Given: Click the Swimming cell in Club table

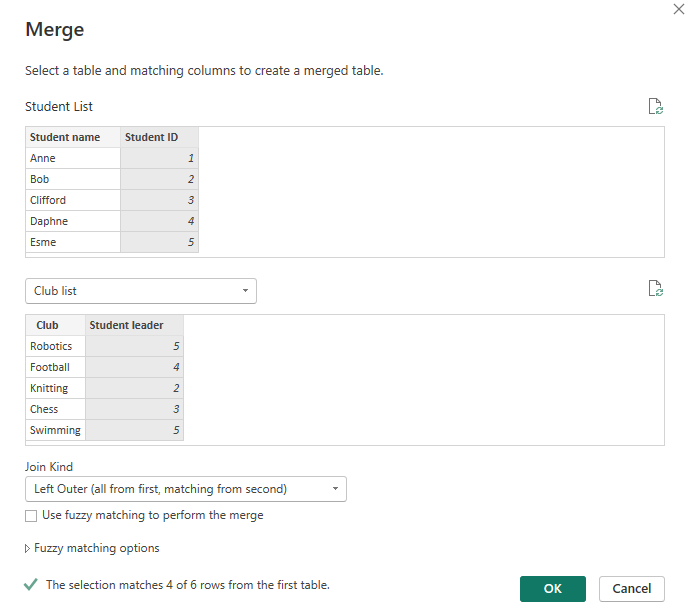Looking at the screenshot, I should coord(55,430).
